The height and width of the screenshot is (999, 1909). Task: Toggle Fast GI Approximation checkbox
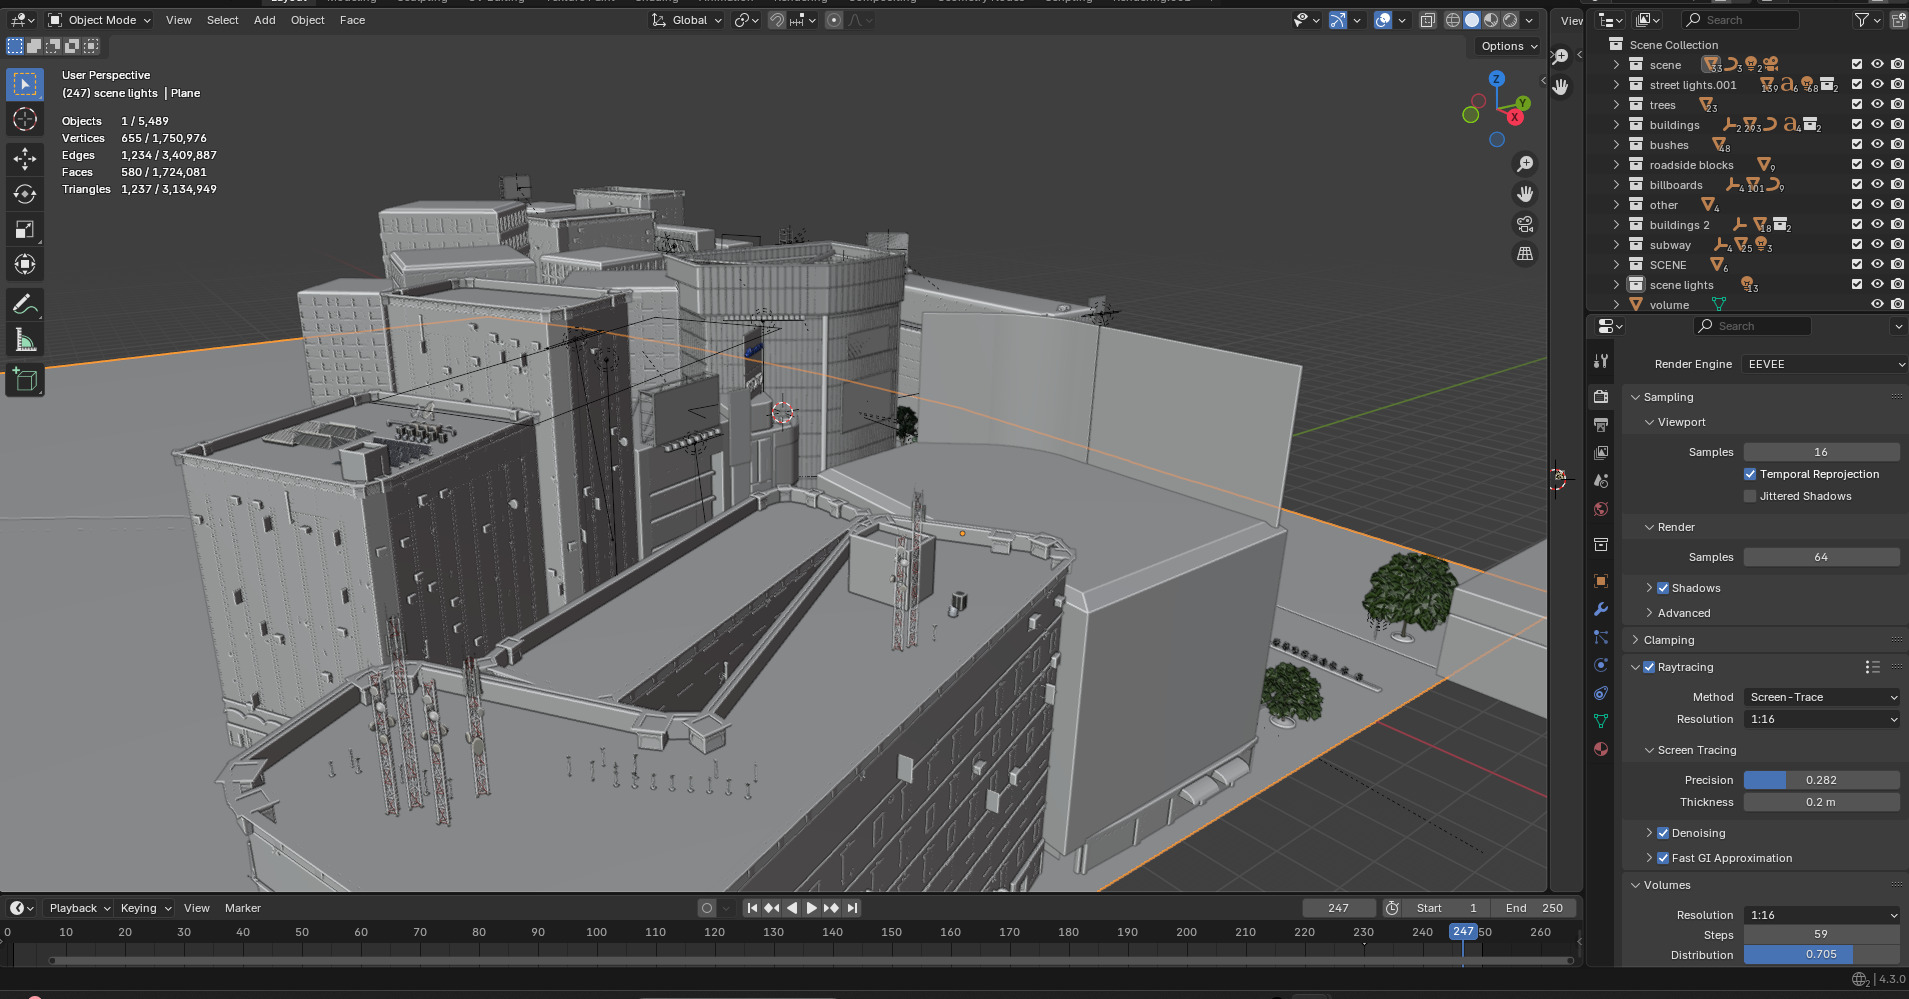coord(1663,858)
